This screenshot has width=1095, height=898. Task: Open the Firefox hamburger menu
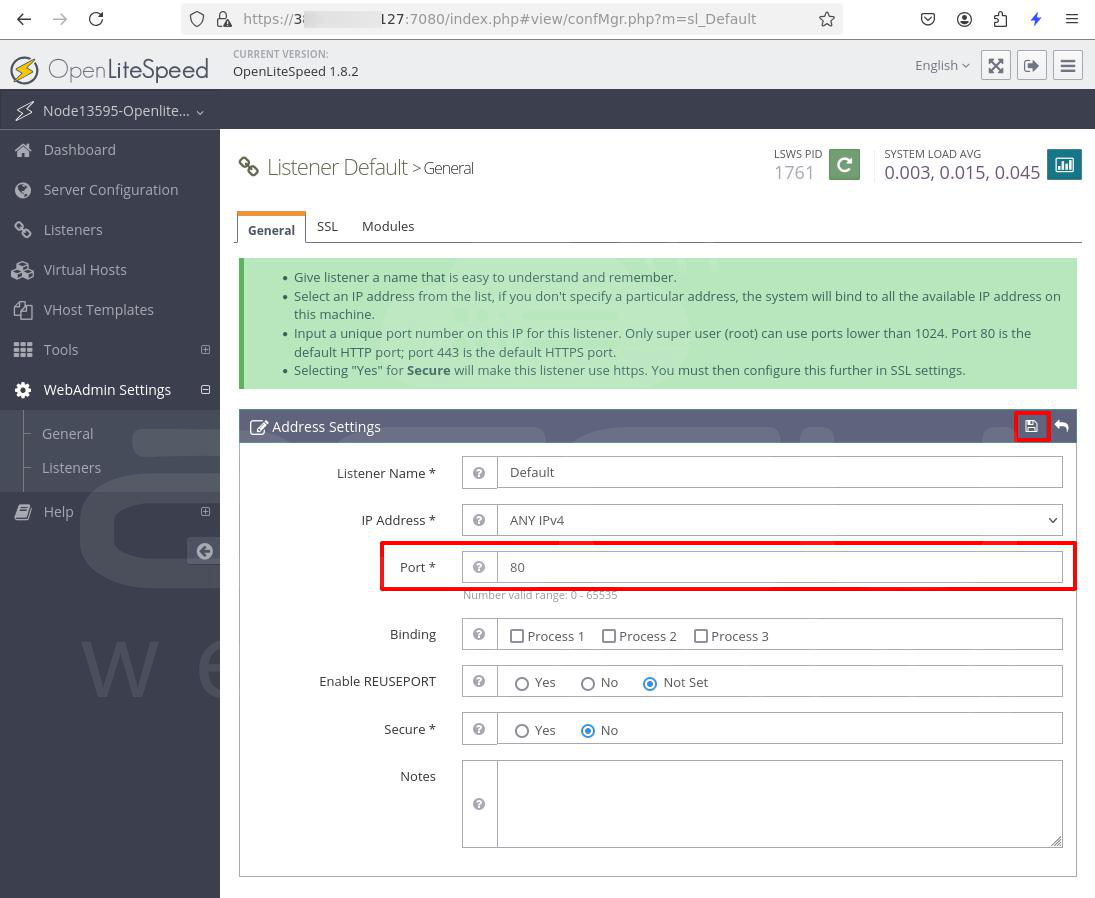[x=1071, y=19]
